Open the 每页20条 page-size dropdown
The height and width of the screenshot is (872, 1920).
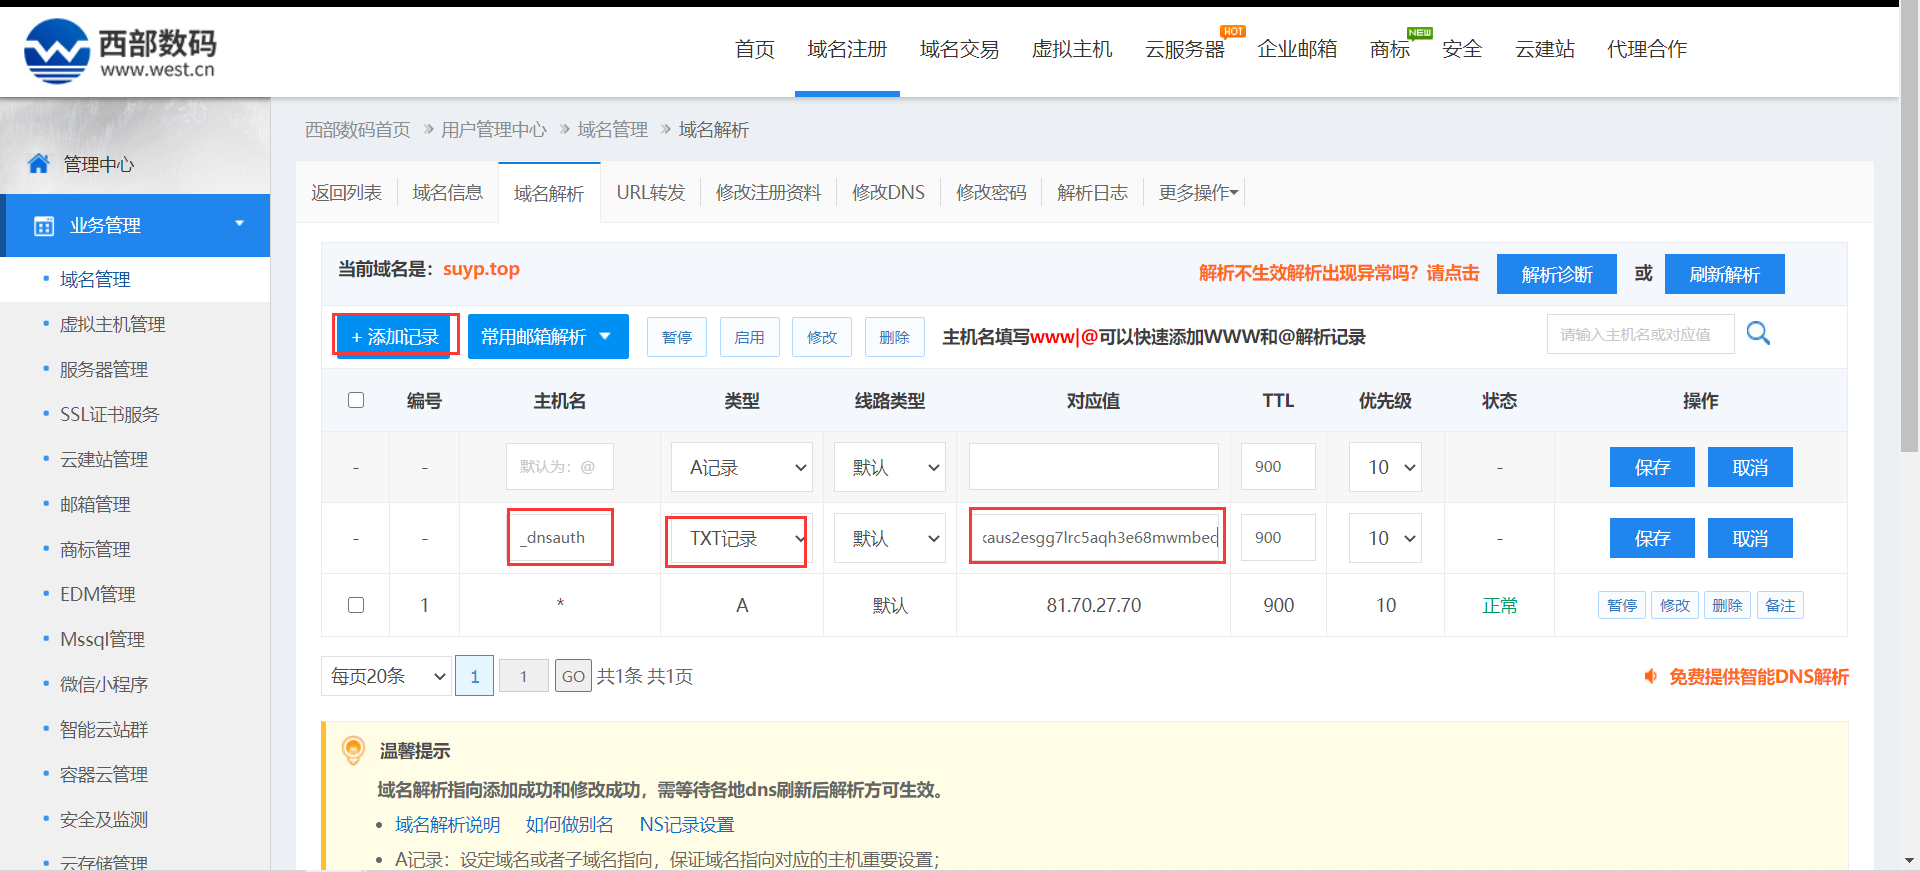pos(386,676)
